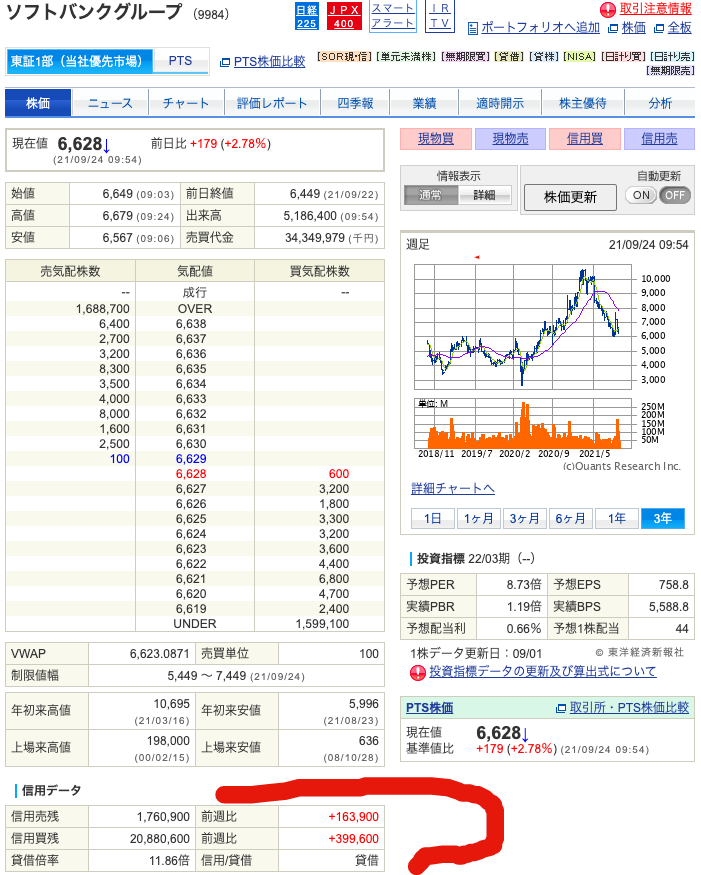701x875 pixels.
Task: Click the popup window icon beside 株価
Action: (613, 28)
